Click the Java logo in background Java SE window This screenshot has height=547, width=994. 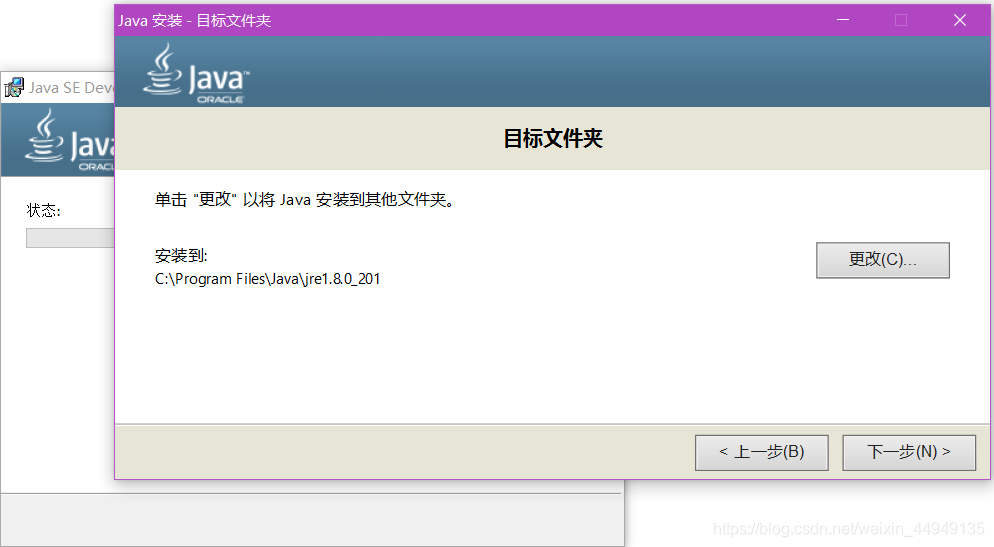point(70,139)
